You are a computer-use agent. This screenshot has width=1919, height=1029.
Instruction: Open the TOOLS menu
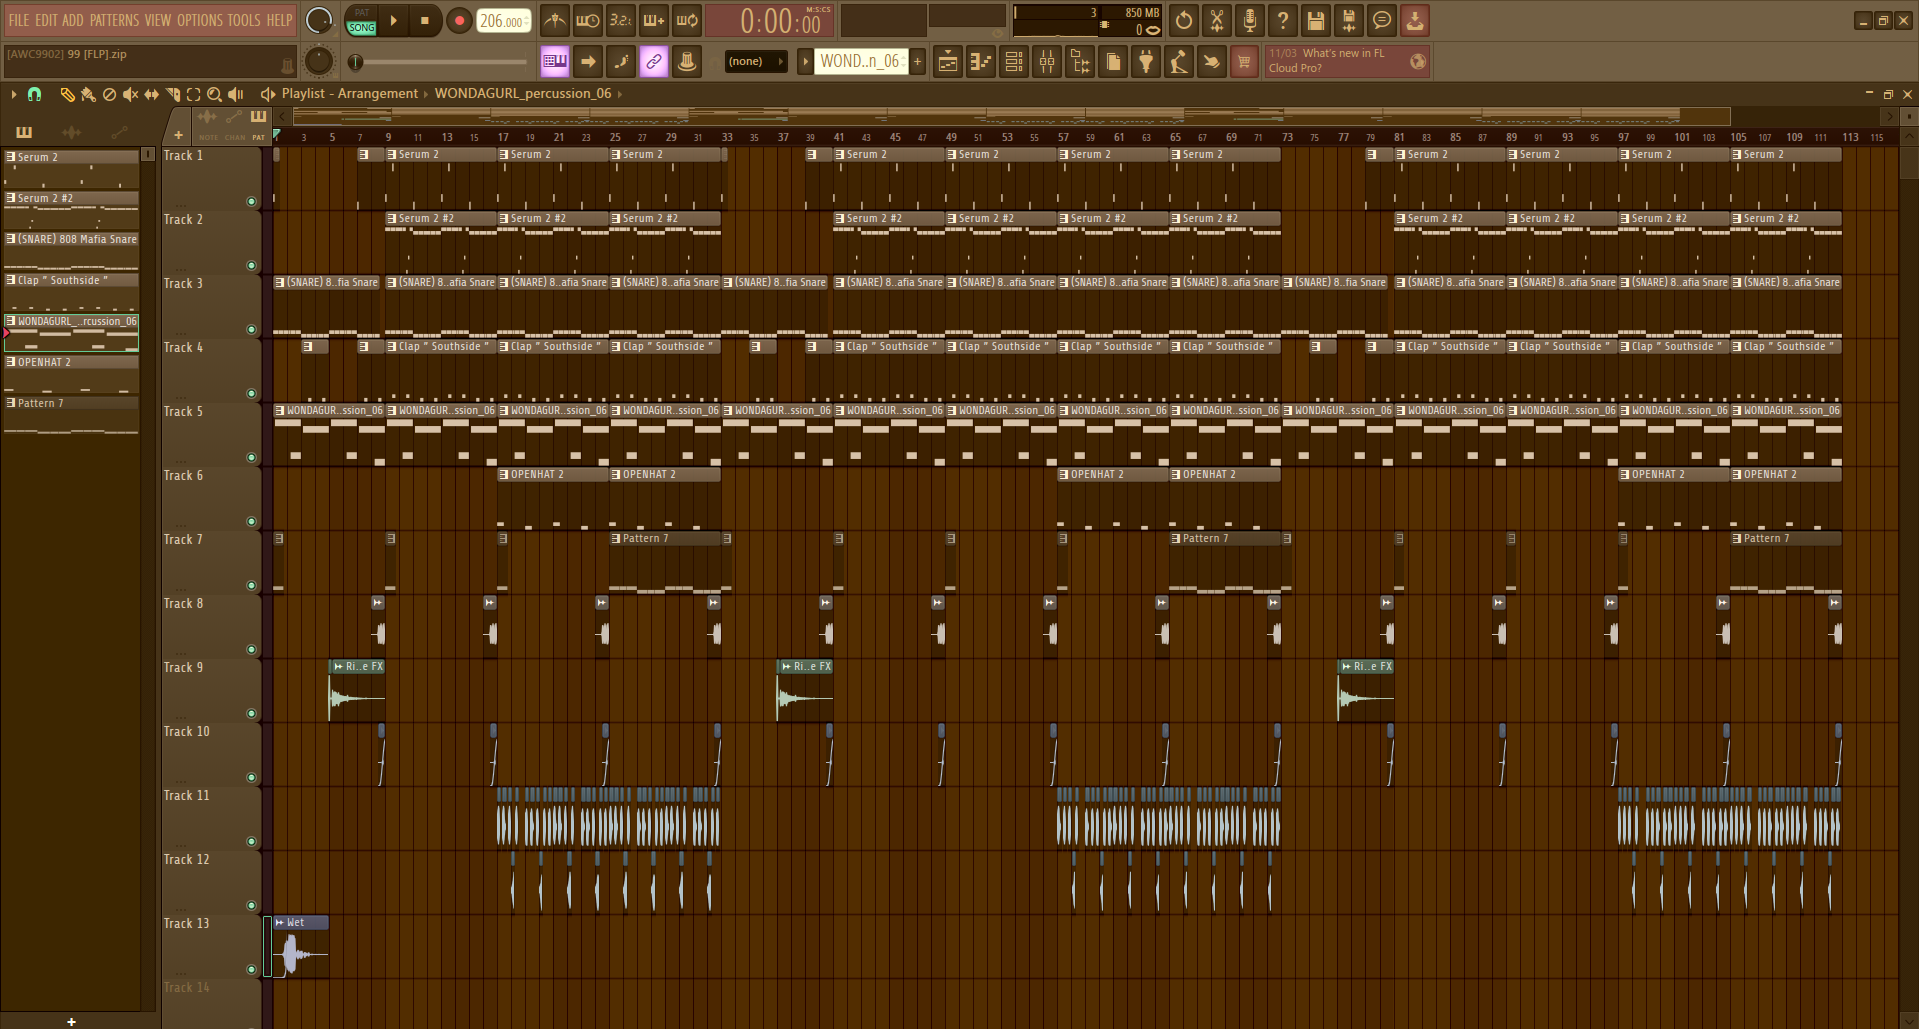pos(244,20)
